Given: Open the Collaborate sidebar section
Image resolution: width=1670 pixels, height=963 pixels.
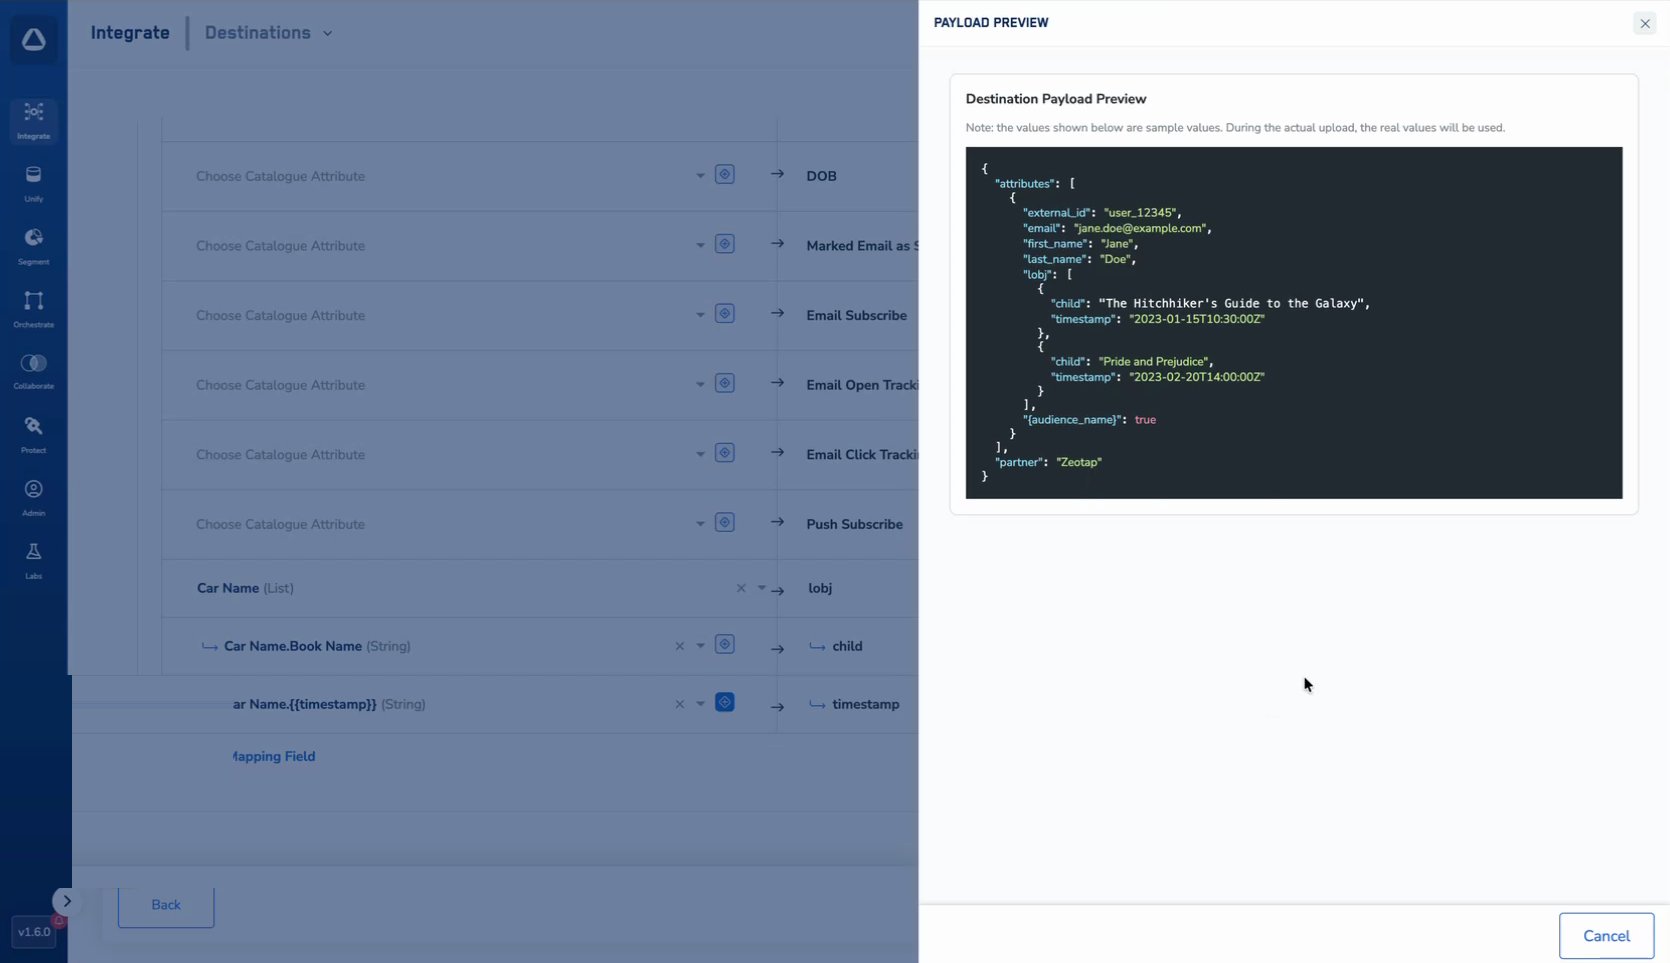Looking at the screenshot, I should click(33, 371).
